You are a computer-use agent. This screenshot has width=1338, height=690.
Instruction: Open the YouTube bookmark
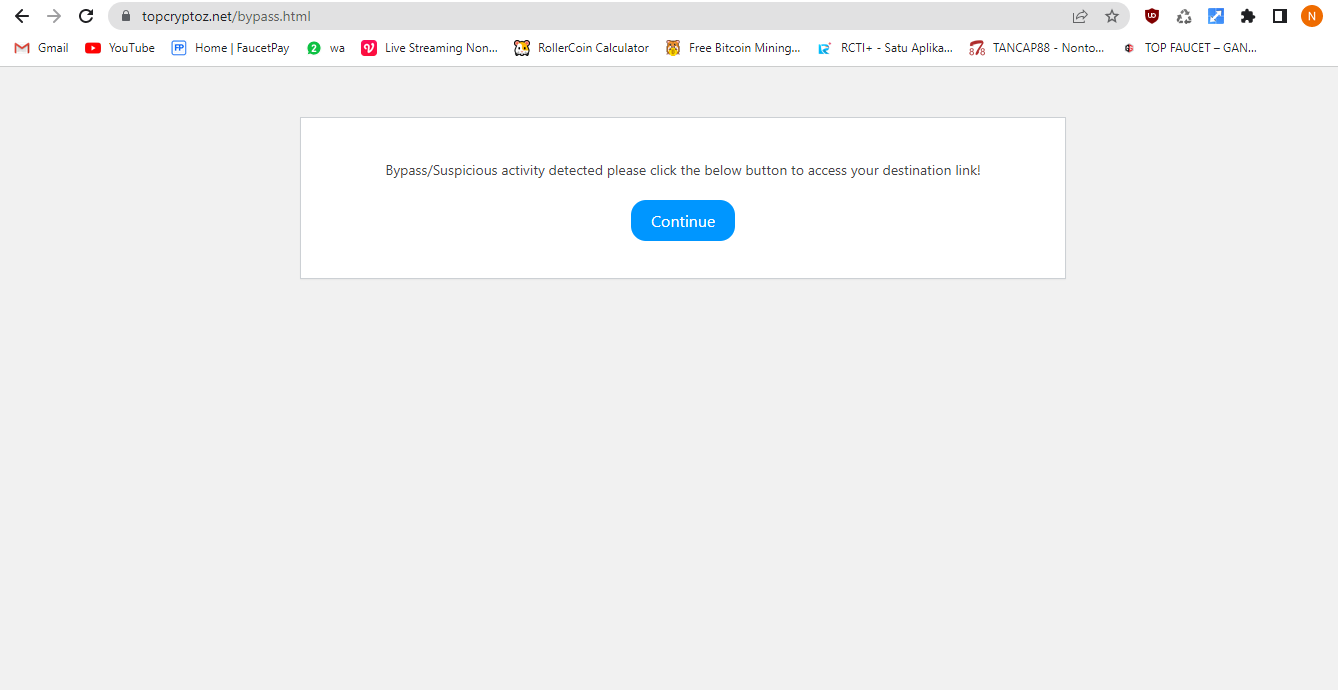click(x=119, y=47)
